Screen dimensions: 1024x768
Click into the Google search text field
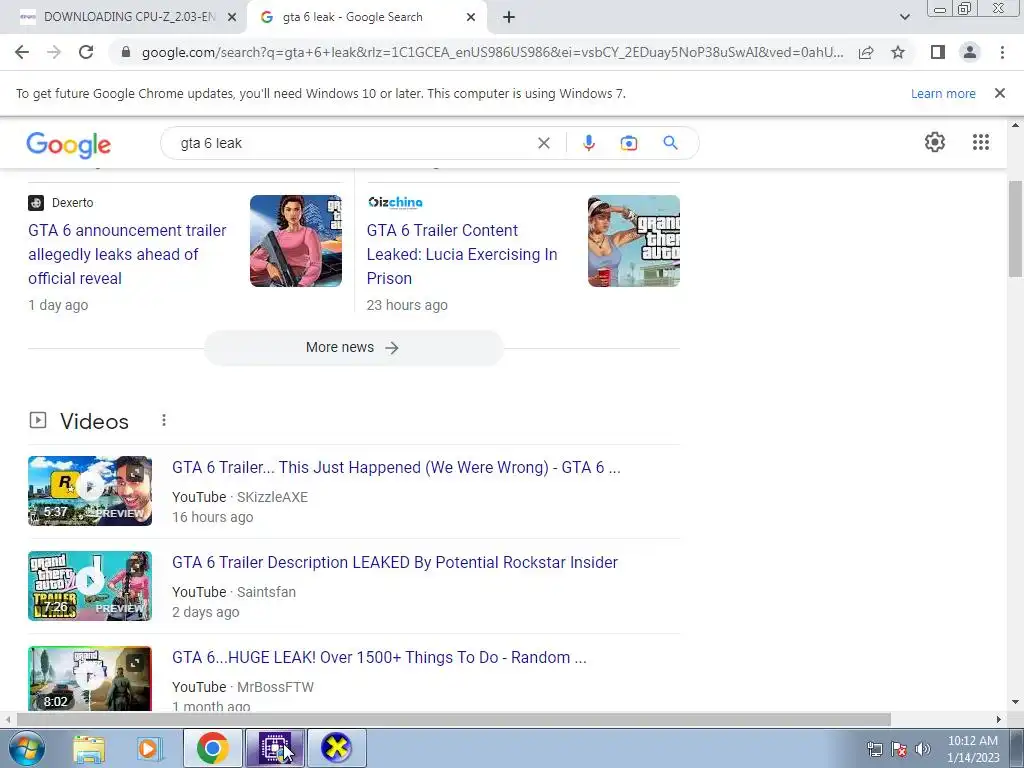pyautogui.click(x=353, y=143)
